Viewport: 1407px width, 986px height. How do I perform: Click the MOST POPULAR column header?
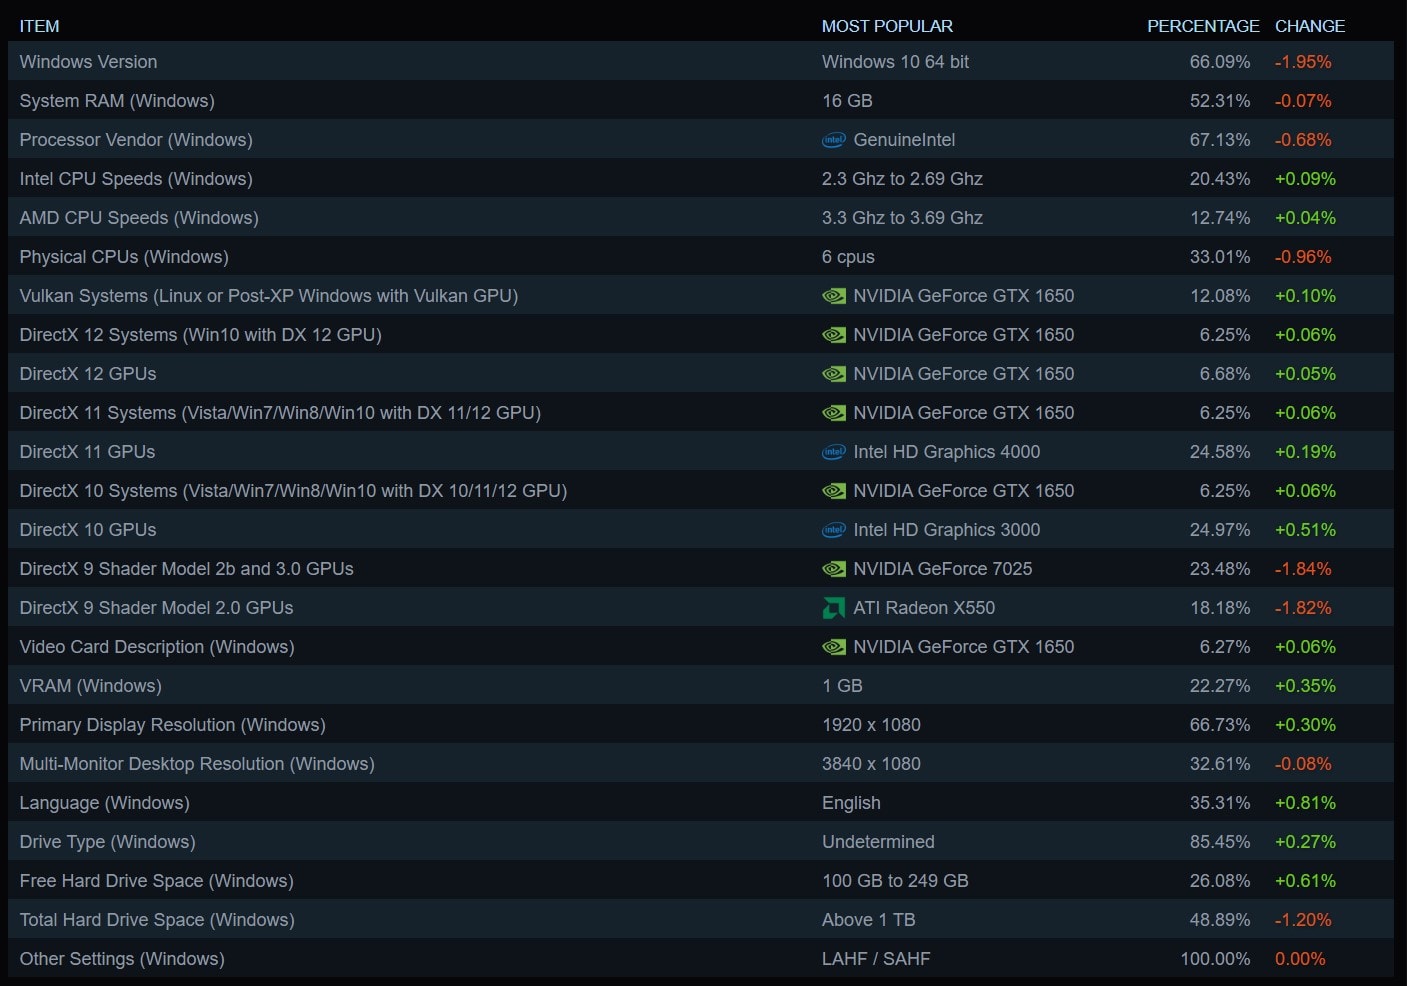point(887,26)
